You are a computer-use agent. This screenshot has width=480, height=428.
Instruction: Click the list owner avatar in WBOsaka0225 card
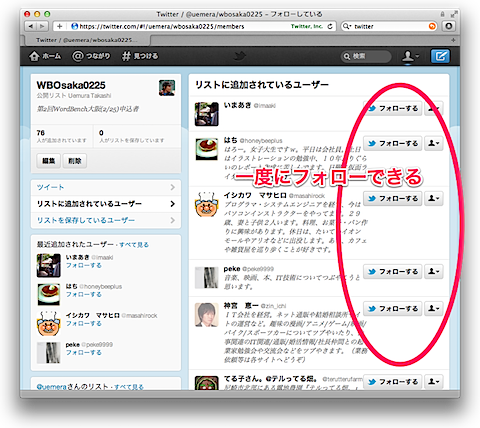[167, 88]
